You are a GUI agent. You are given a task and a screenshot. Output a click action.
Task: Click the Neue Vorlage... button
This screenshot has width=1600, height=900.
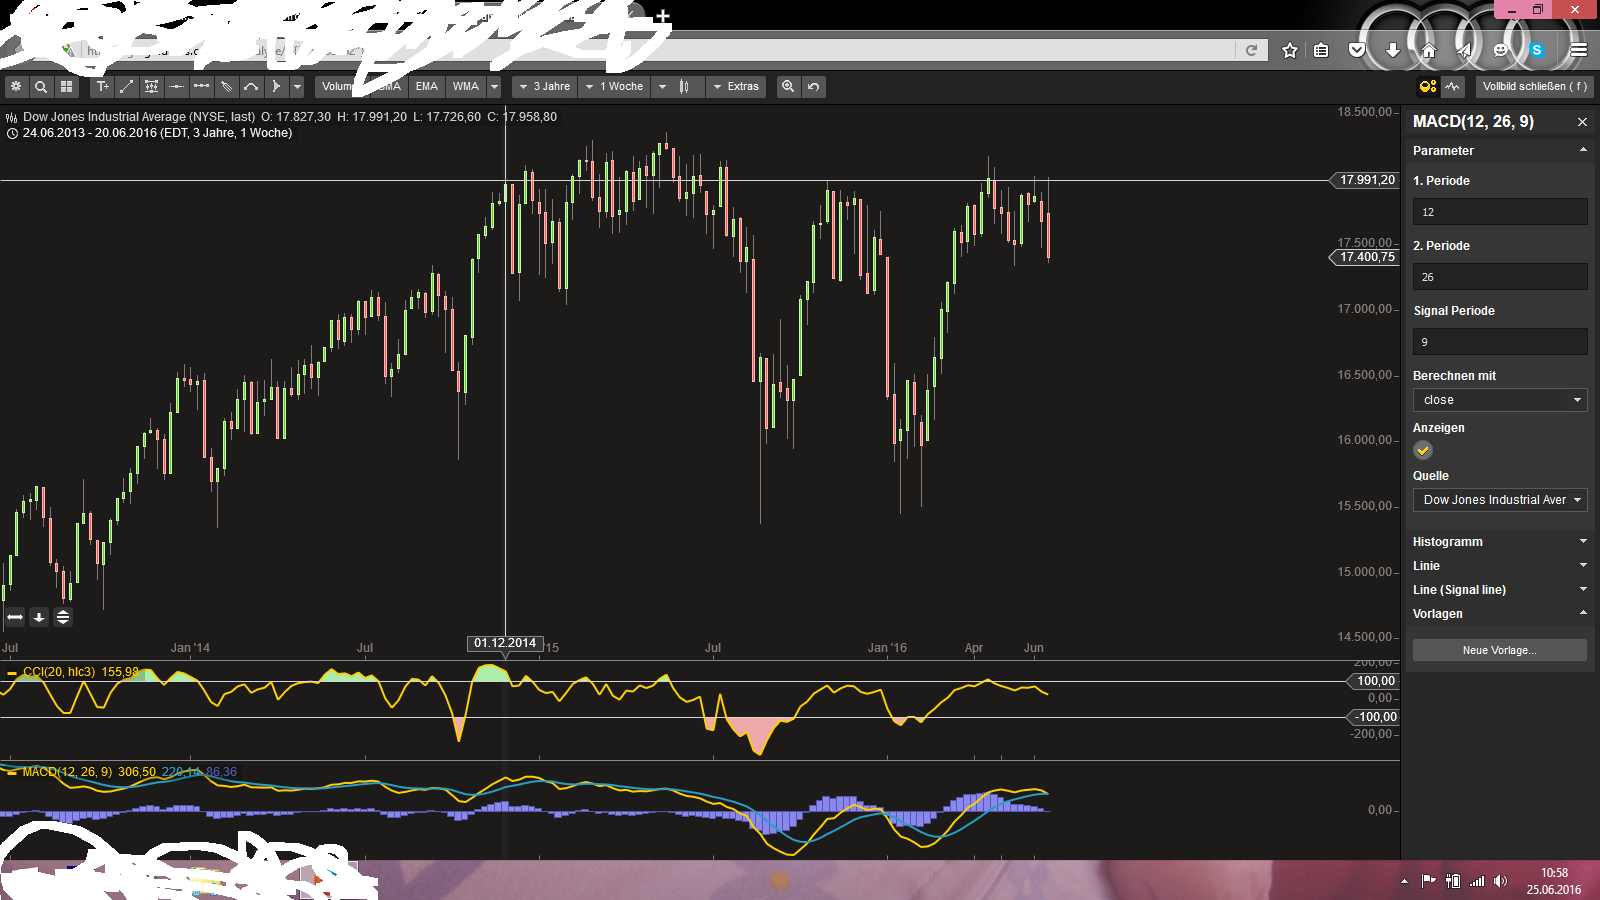1500,650
